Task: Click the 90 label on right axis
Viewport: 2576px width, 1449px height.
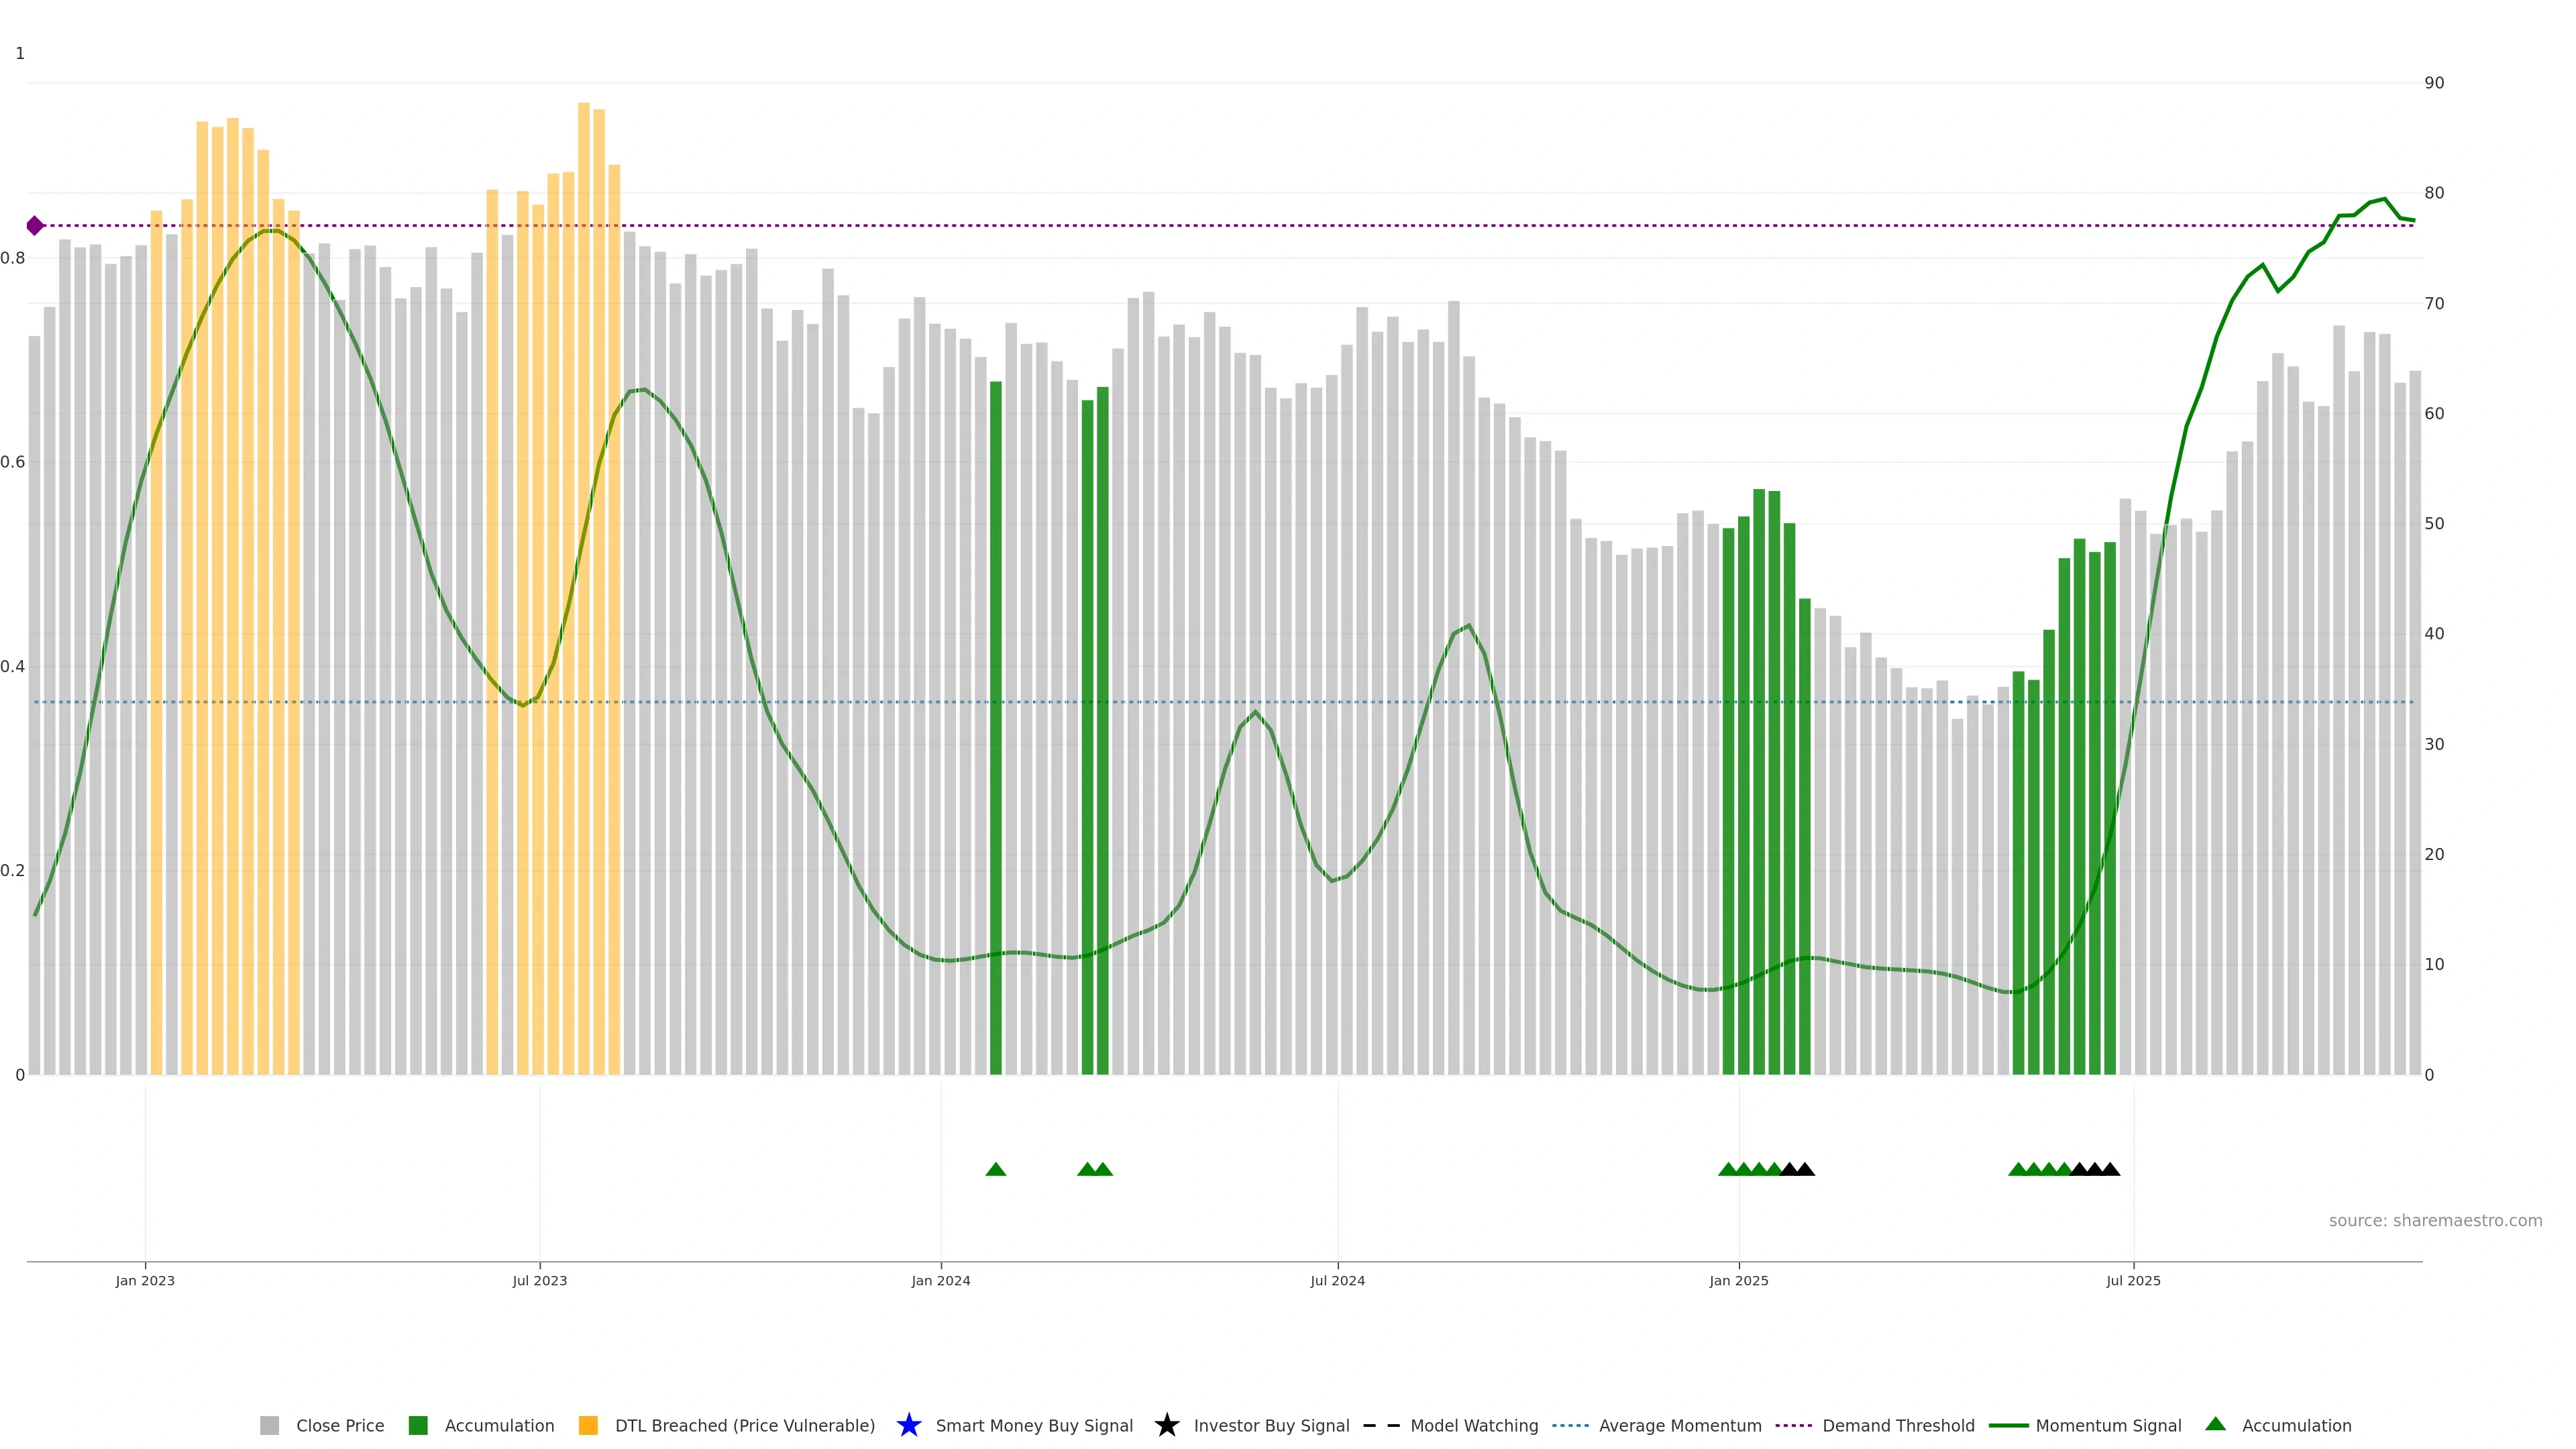Action: pos(2434,83)
